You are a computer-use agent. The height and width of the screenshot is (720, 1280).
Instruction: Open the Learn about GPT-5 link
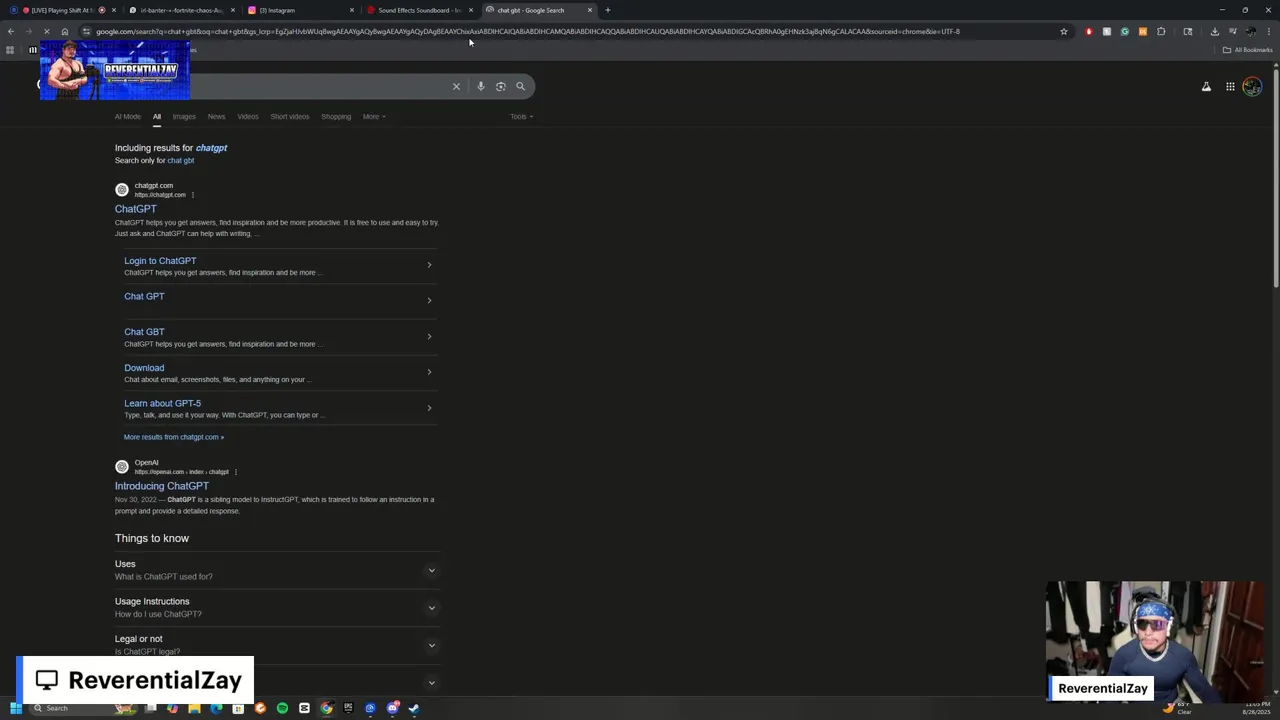[162, 404]
